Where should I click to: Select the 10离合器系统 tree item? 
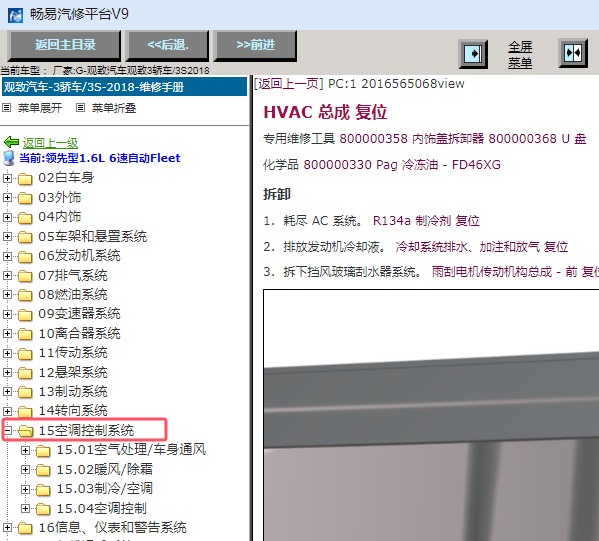tap(79, 334)
